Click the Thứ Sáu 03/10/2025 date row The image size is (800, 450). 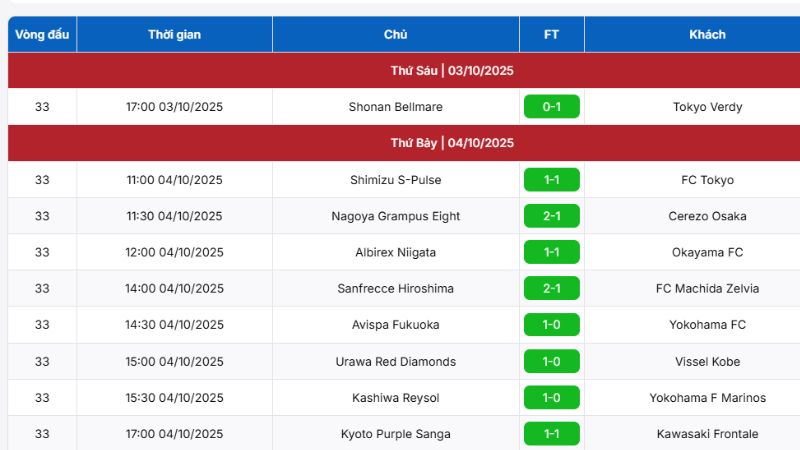(452, 71)
